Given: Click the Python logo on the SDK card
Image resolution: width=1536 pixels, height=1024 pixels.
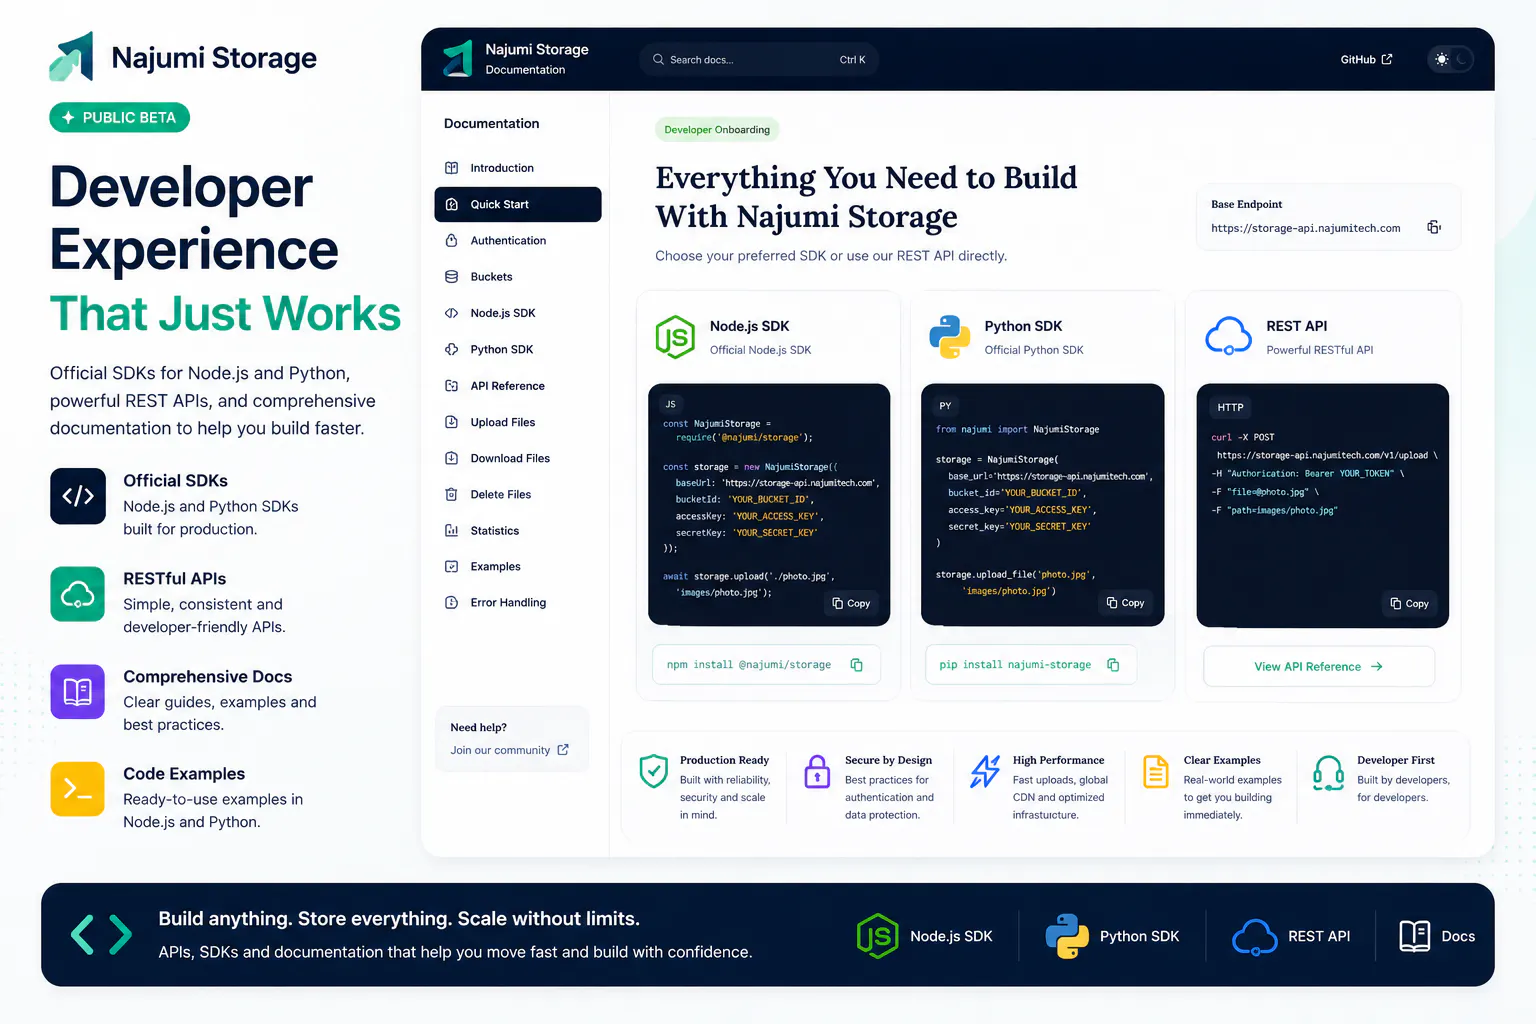Looking at the screenshot, I should [950, 337].
